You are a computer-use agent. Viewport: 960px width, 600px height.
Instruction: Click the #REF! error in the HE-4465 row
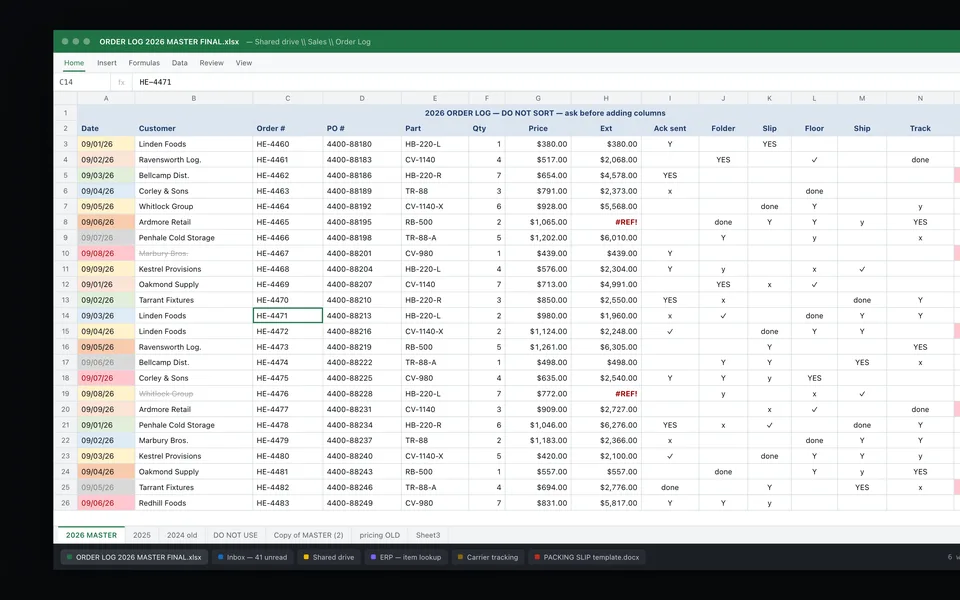pyautogui.click(x=606, y=222)
